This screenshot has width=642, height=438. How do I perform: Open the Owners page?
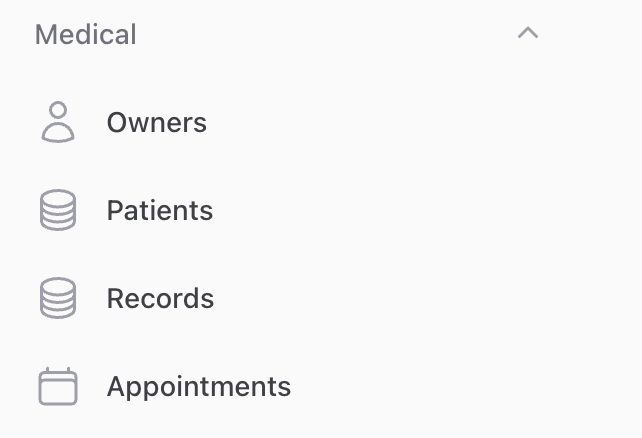156,123
